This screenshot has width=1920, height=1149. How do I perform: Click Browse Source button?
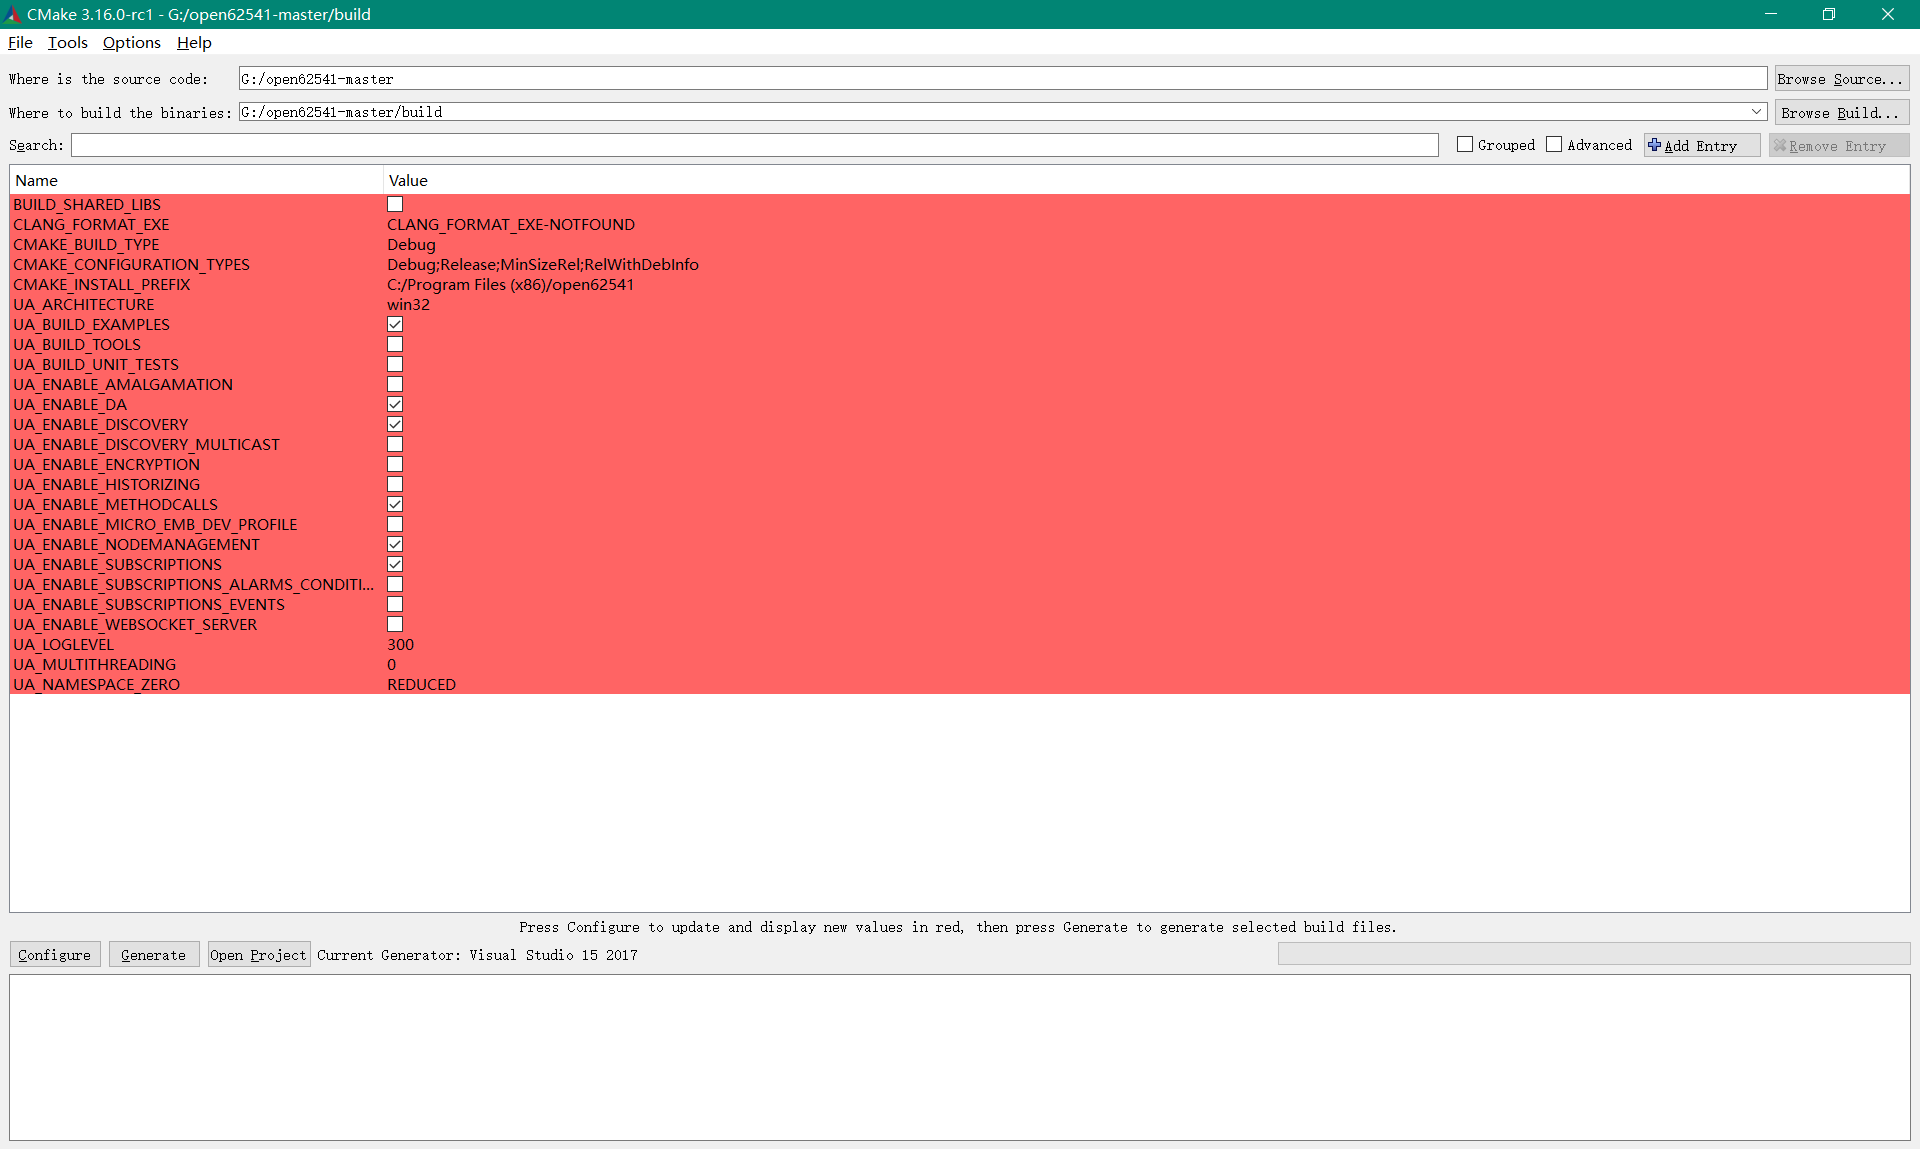tap(1841, 78)
